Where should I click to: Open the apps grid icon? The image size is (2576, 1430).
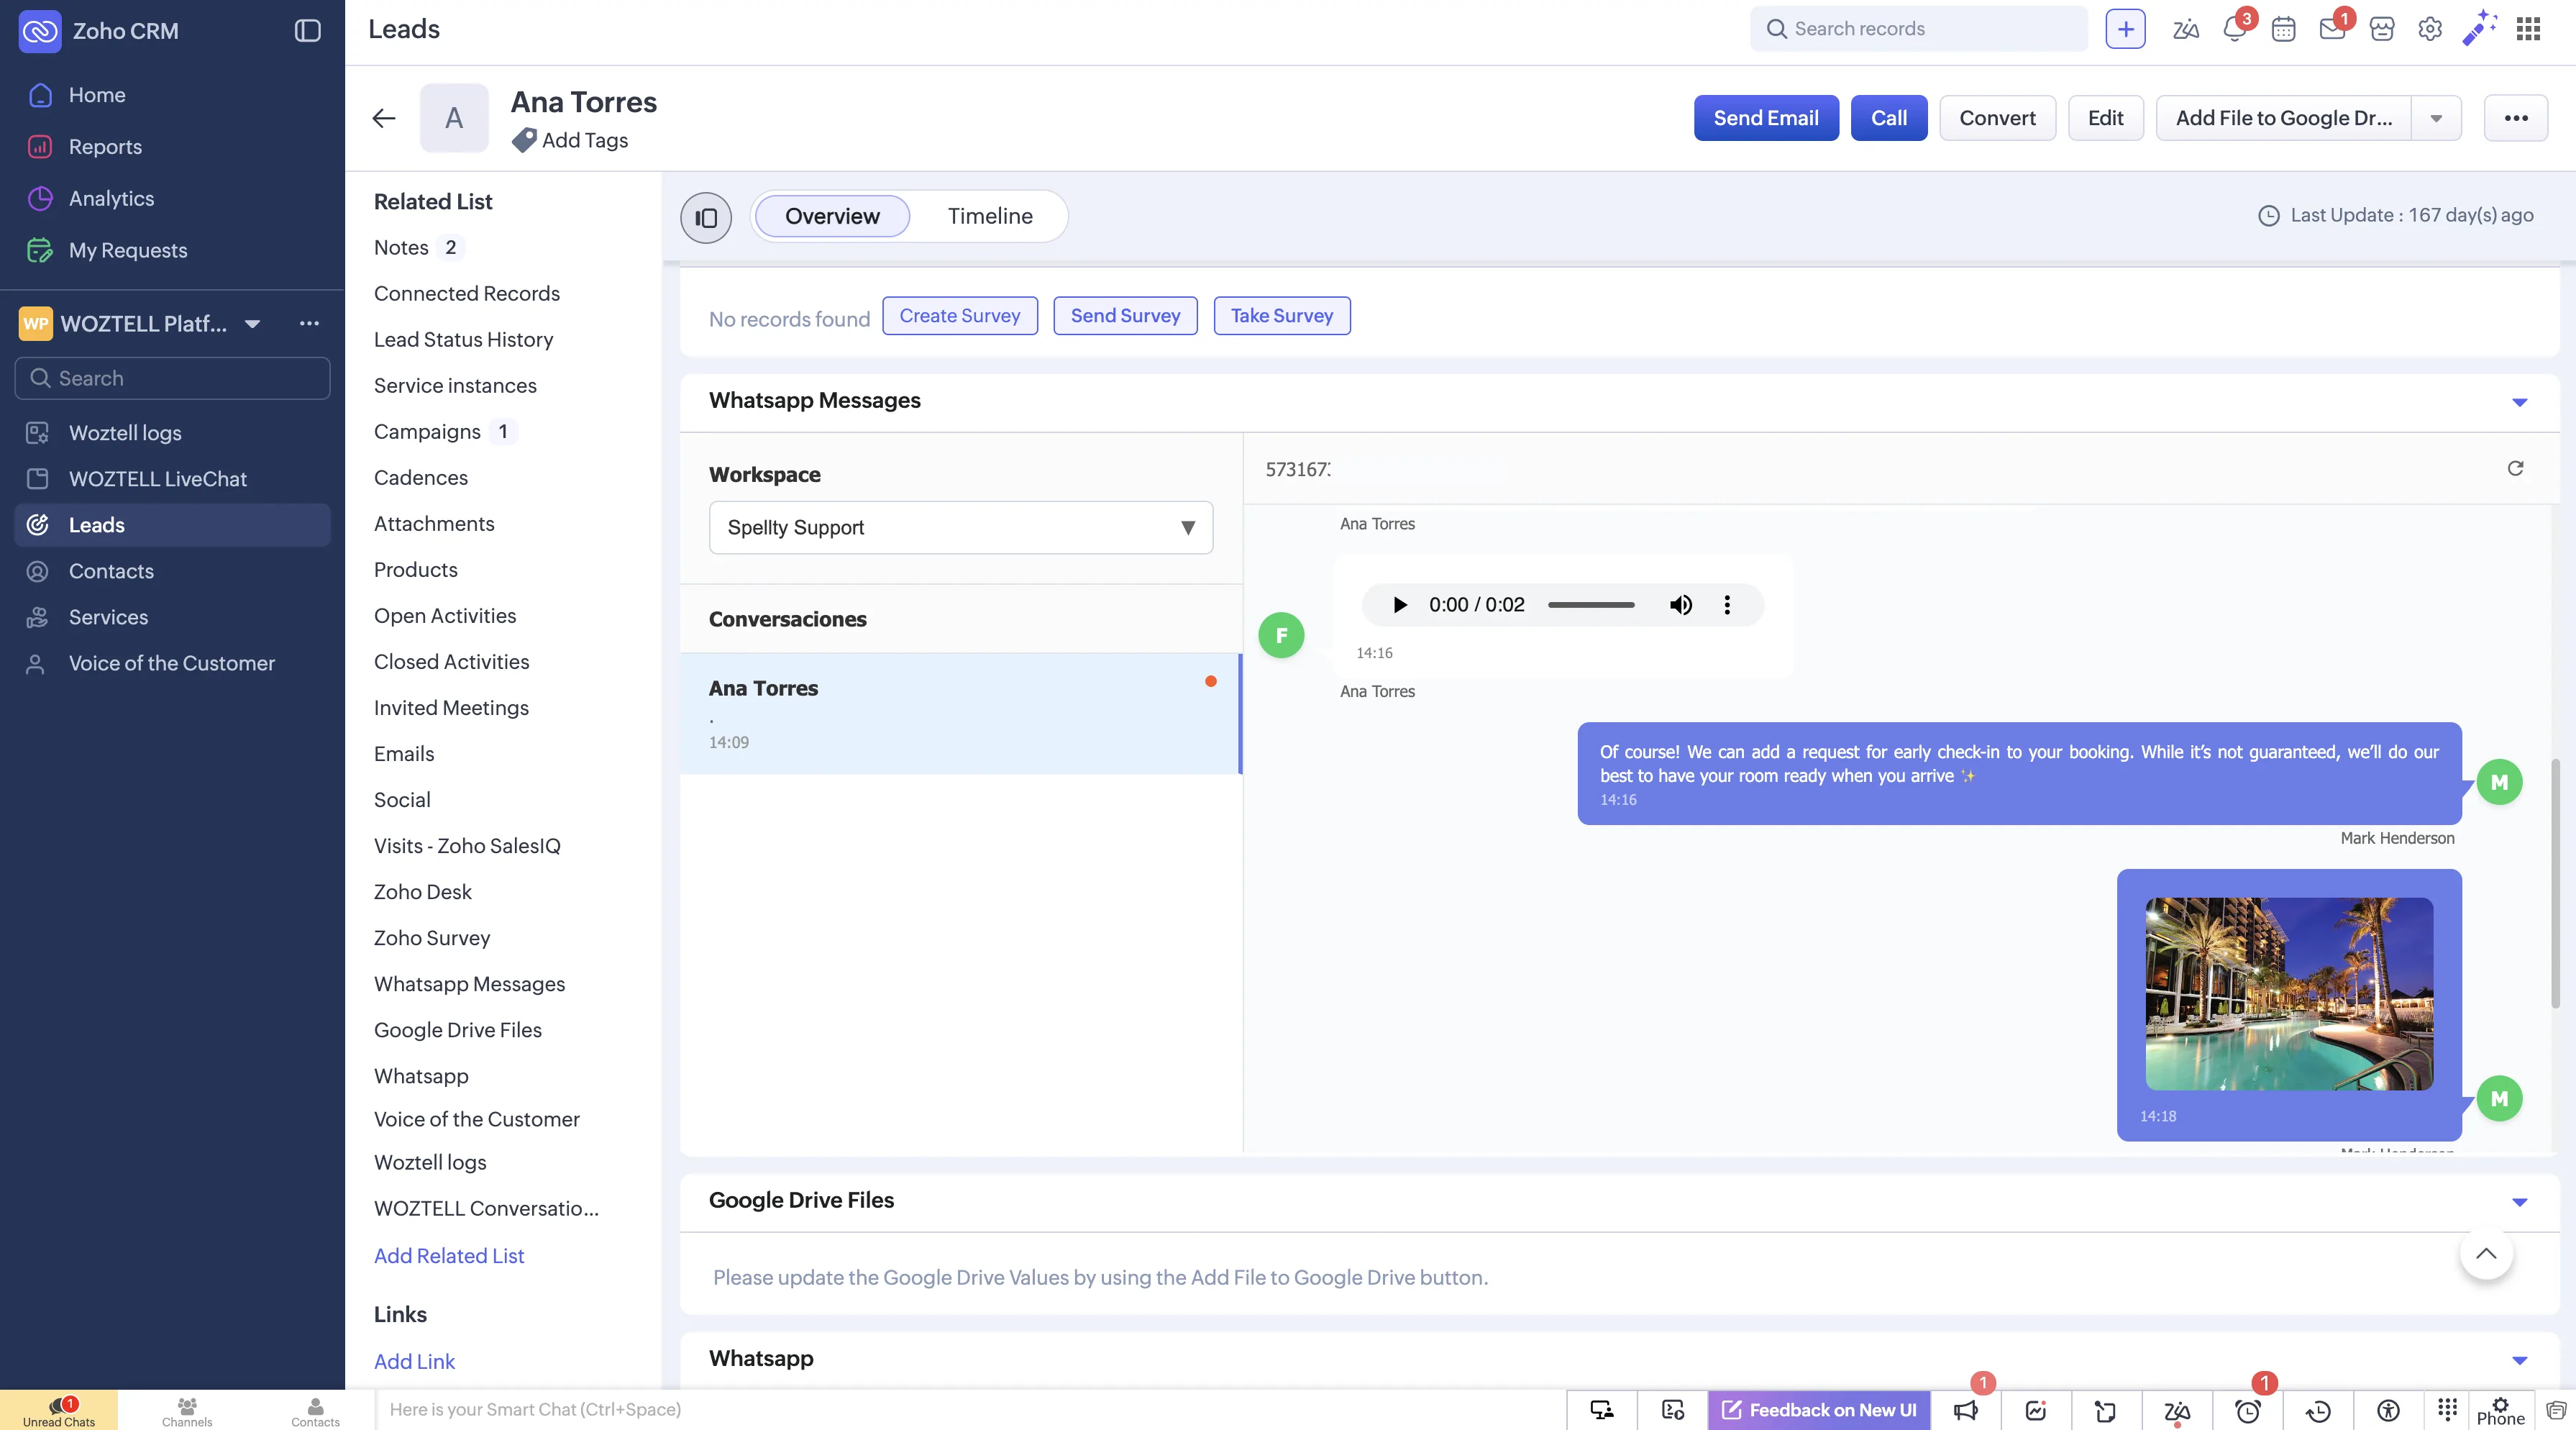click(2528, 29)
